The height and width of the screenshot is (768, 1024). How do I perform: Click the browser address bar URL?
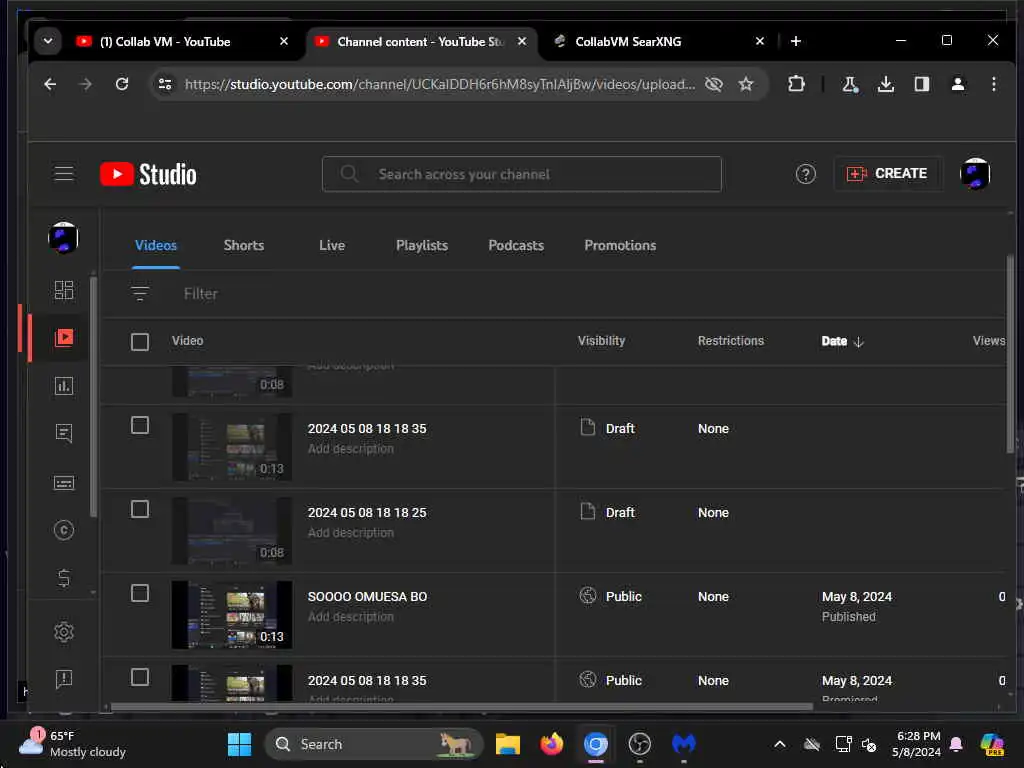(x=440, y=84)
